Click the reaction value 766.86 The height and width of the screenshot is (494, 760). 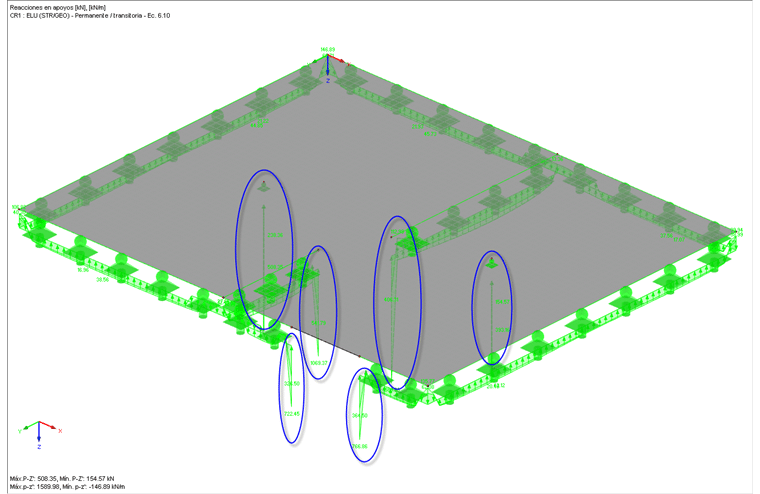(x=360, y=446)
